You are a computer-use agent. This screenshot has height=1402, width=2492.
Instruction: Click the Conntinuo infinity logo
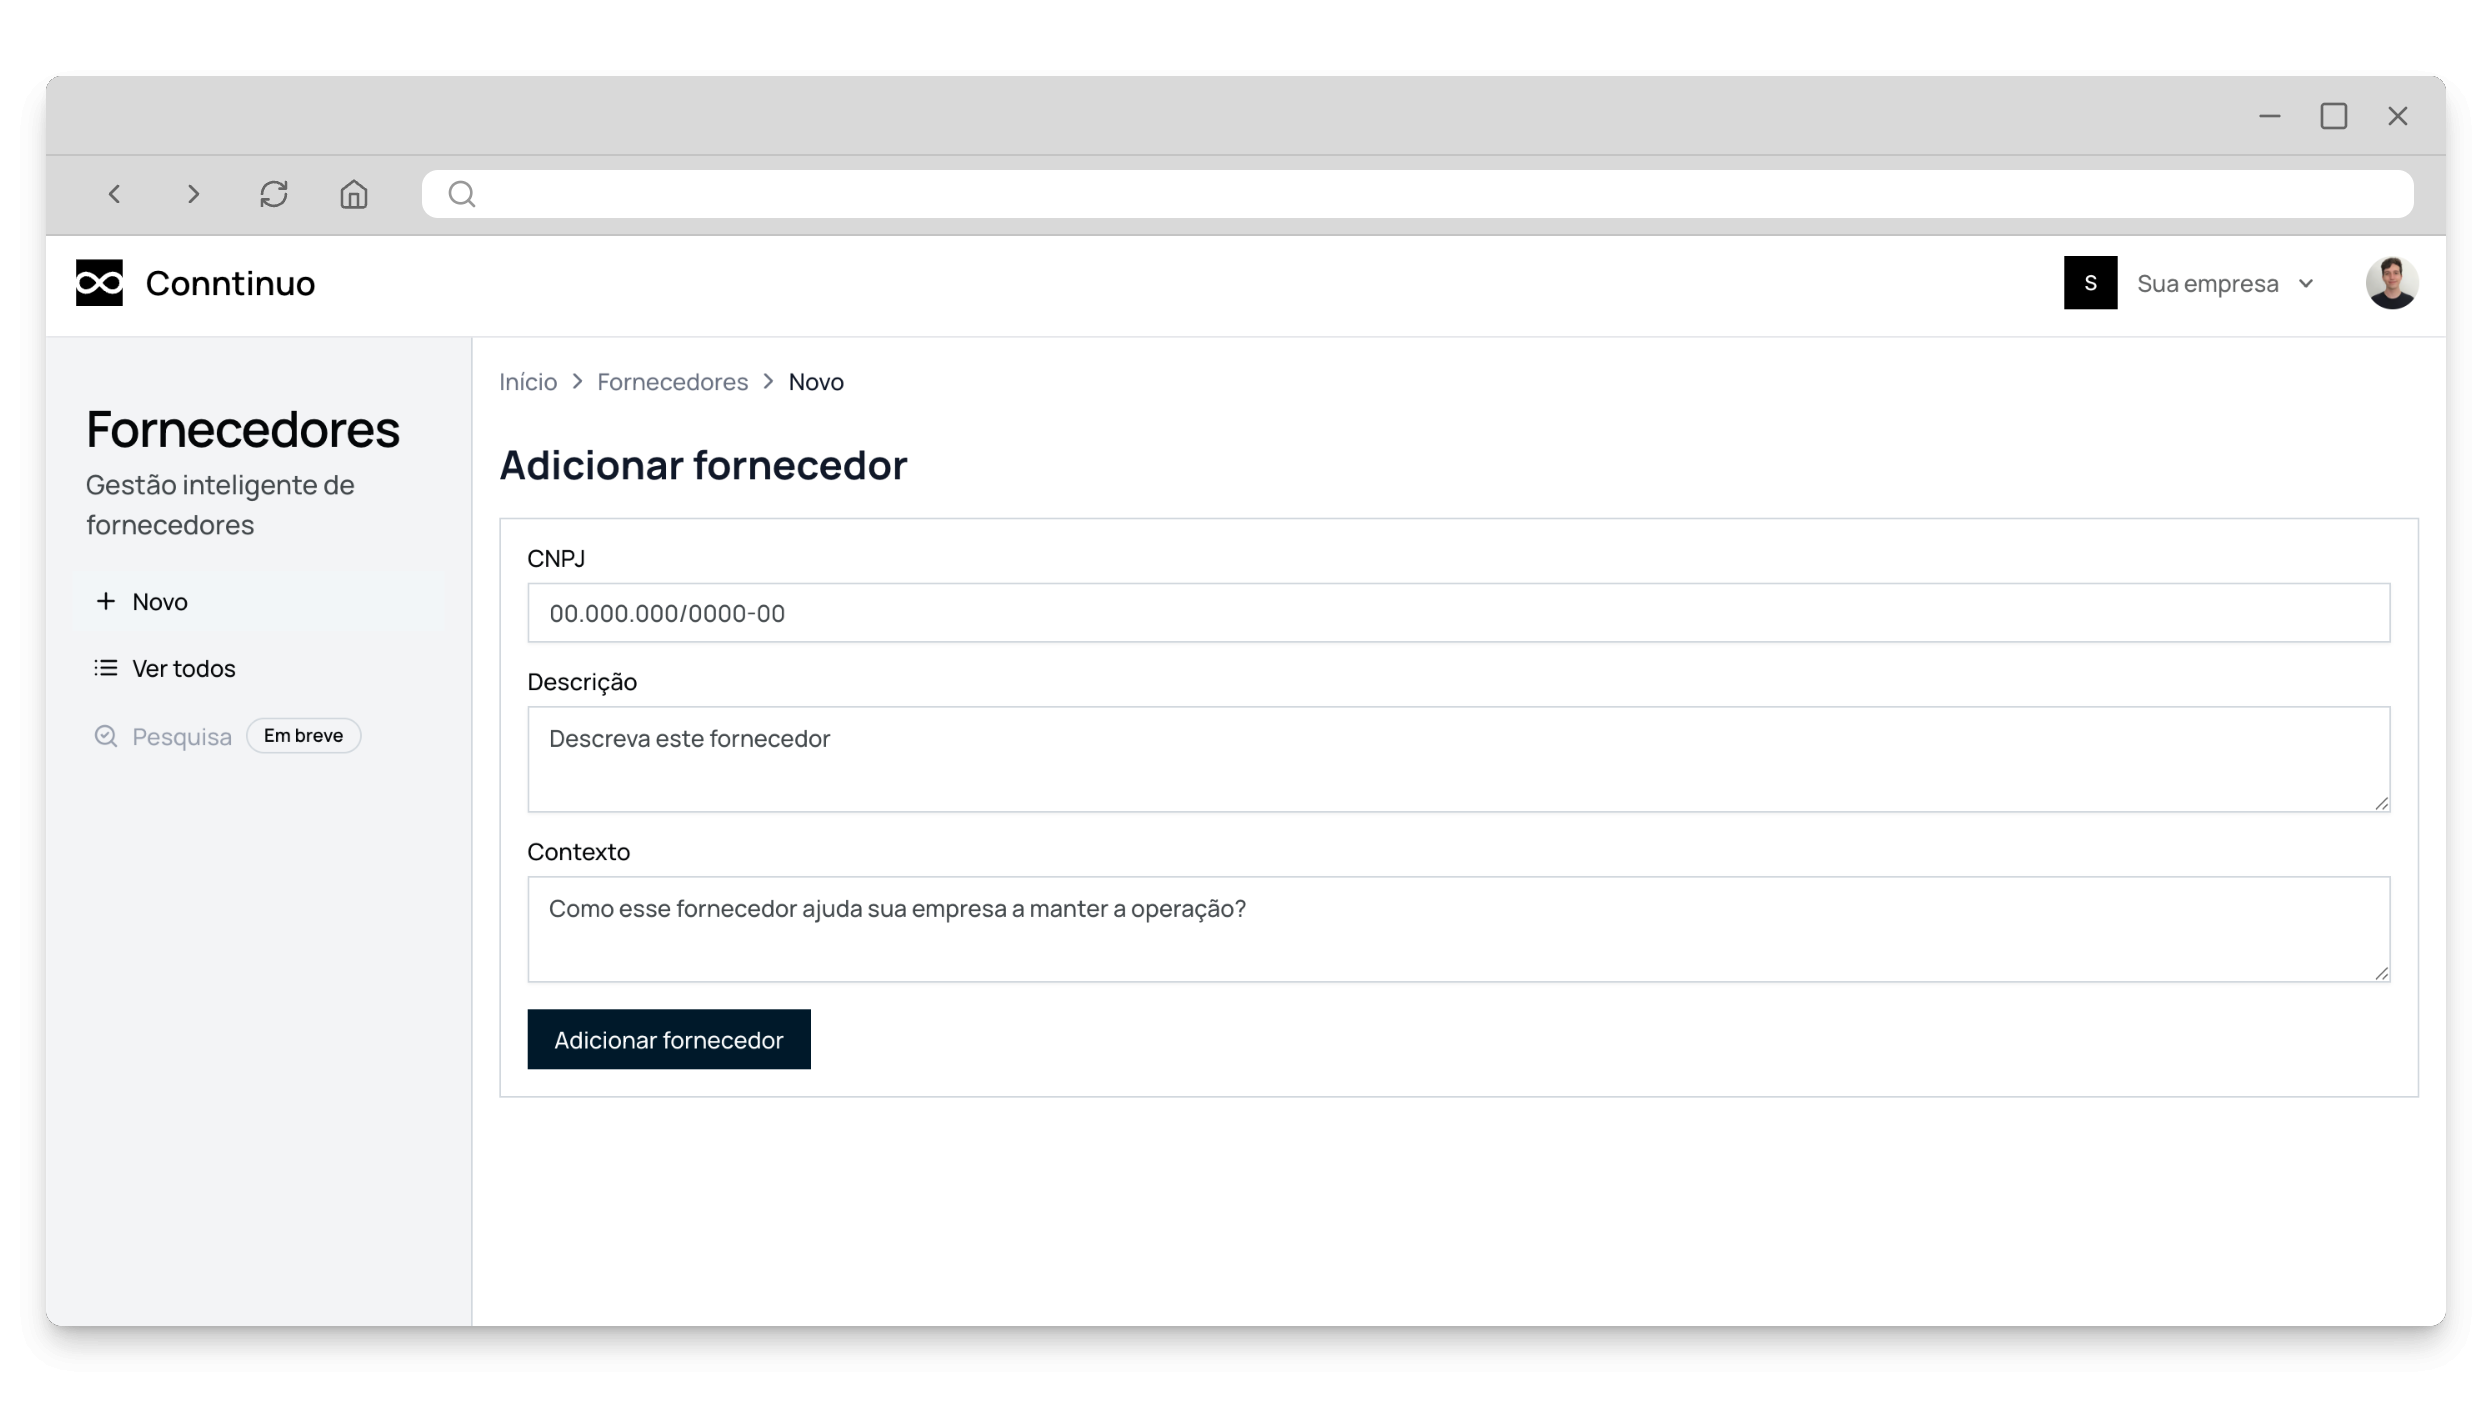[x=99, y=283]
